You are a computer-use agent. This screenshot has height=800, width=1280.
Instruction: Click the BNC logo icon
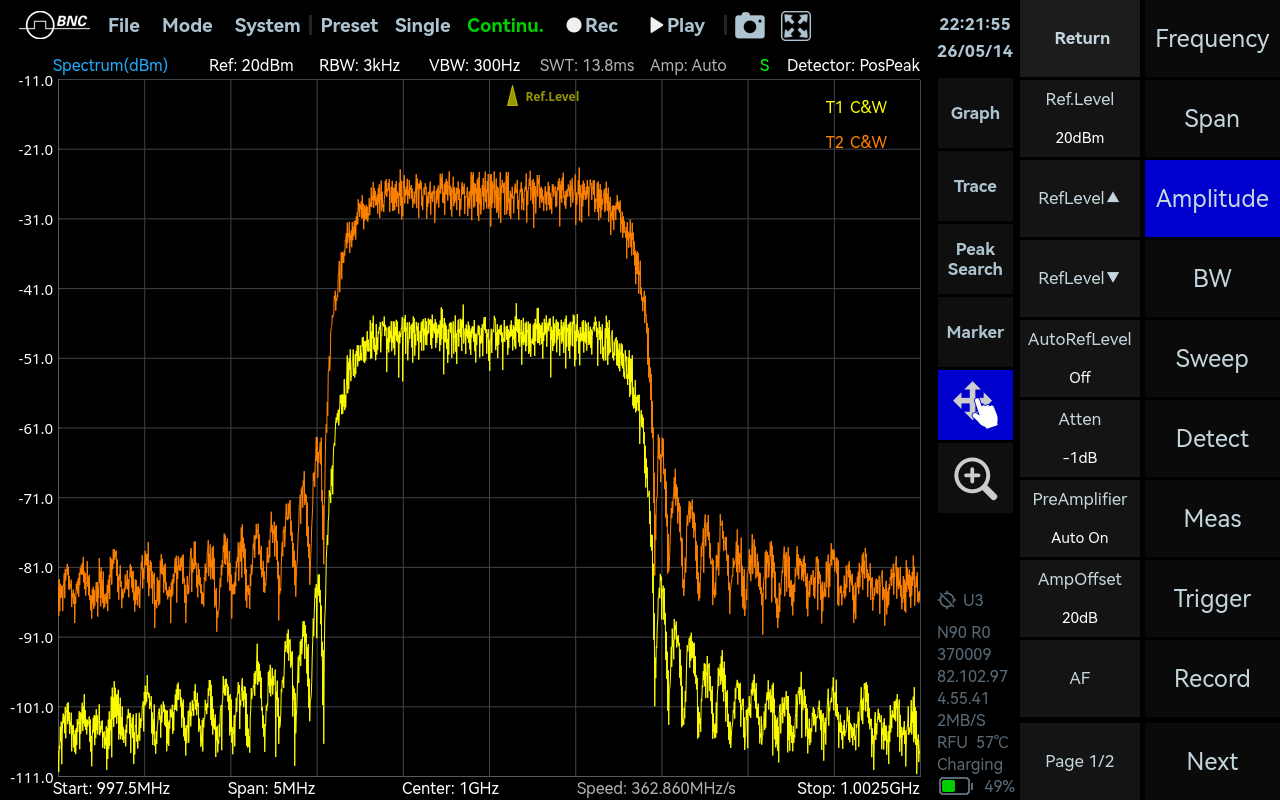54,25
